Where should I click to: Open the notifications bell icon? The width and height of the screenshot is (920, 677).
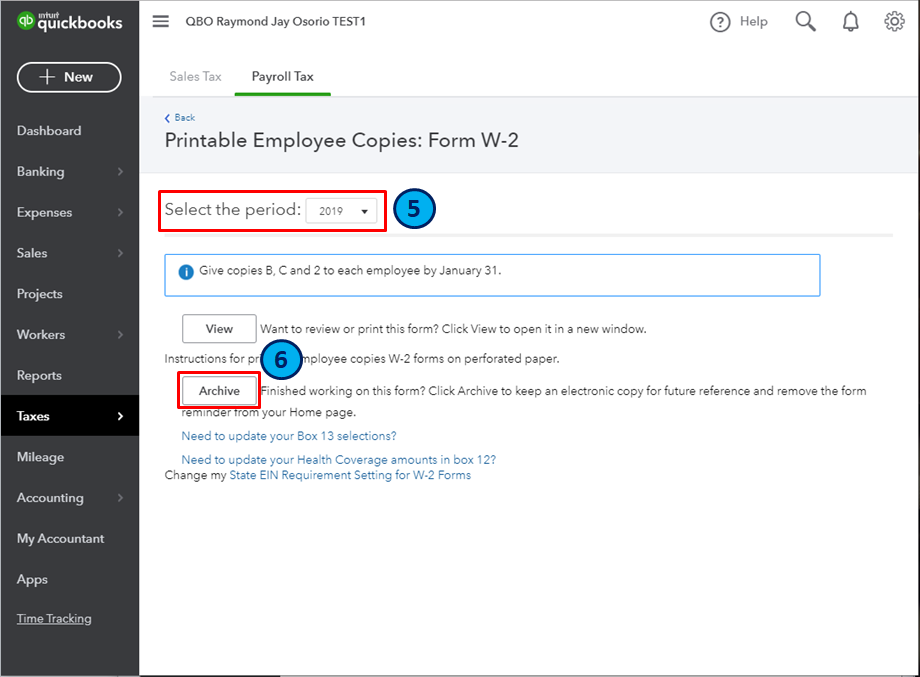click(x=851, y=22)
